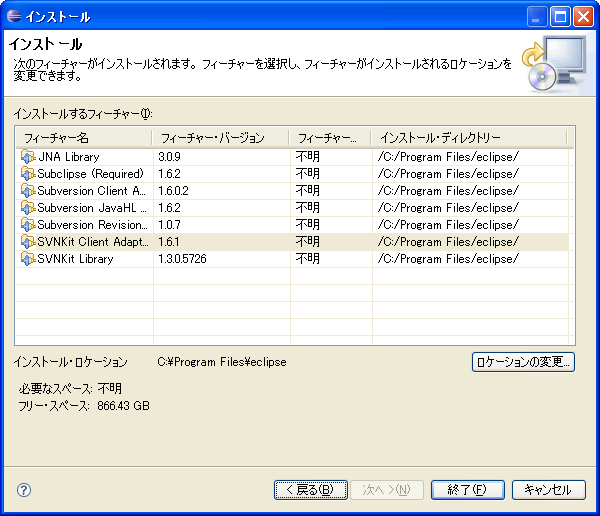Click the 次へ >(N) button

386,490
